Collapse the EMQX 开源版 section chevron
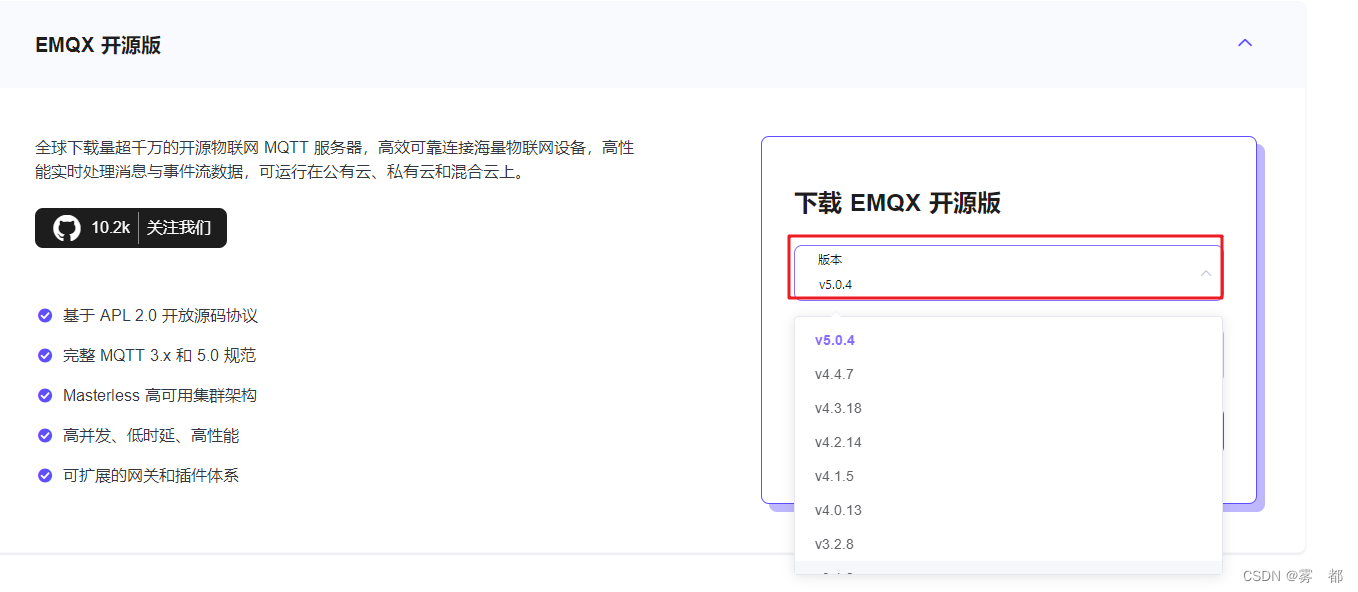Viewport: 1358px width, 592px height. pos(1244,43)
